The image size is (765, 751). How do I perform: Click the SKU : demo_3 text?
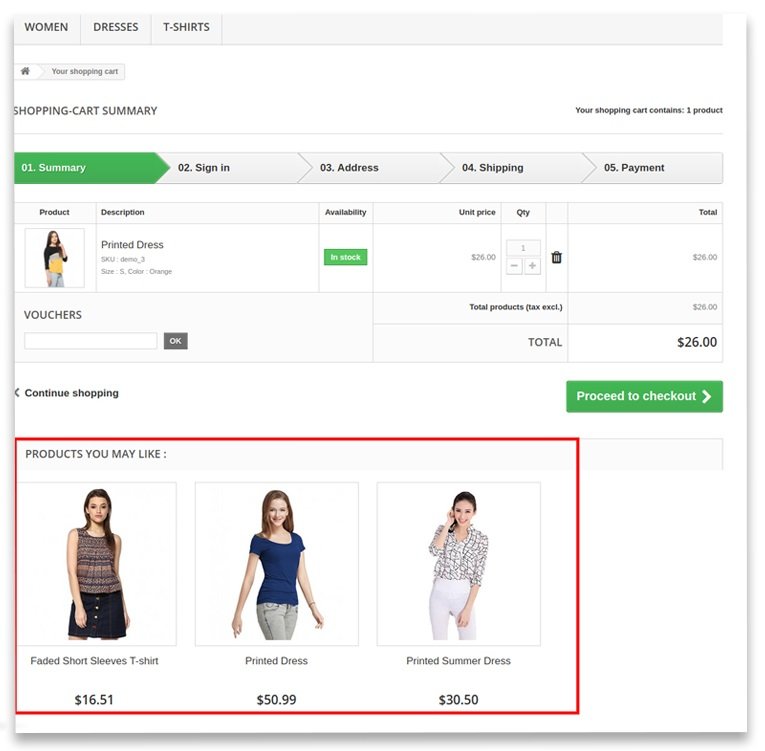click(123, 260)
